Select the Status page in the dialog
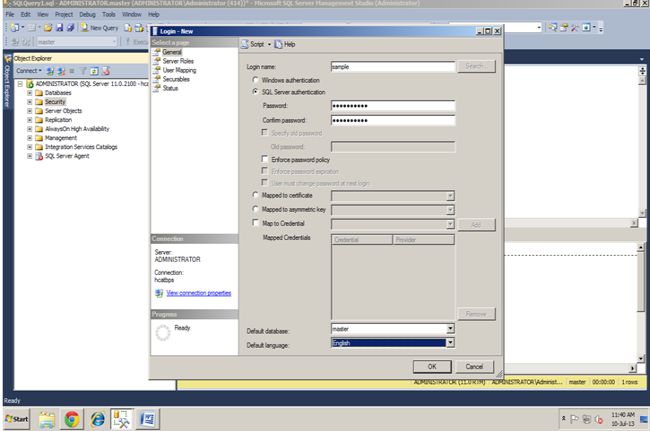 [170, 88]
